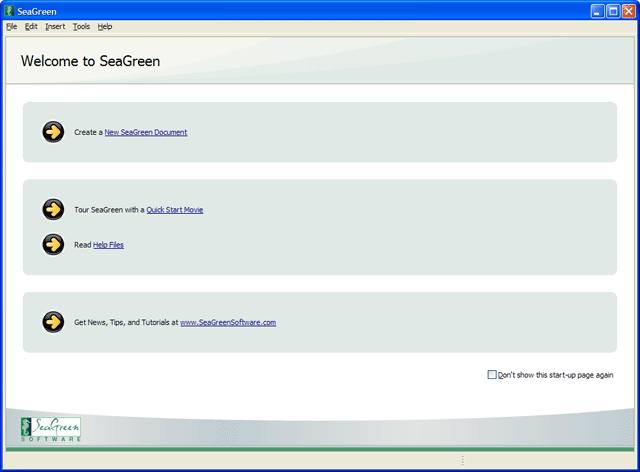Open the Help Files link
The height and width of the screenshot is (472, 640).
(108, 245)
